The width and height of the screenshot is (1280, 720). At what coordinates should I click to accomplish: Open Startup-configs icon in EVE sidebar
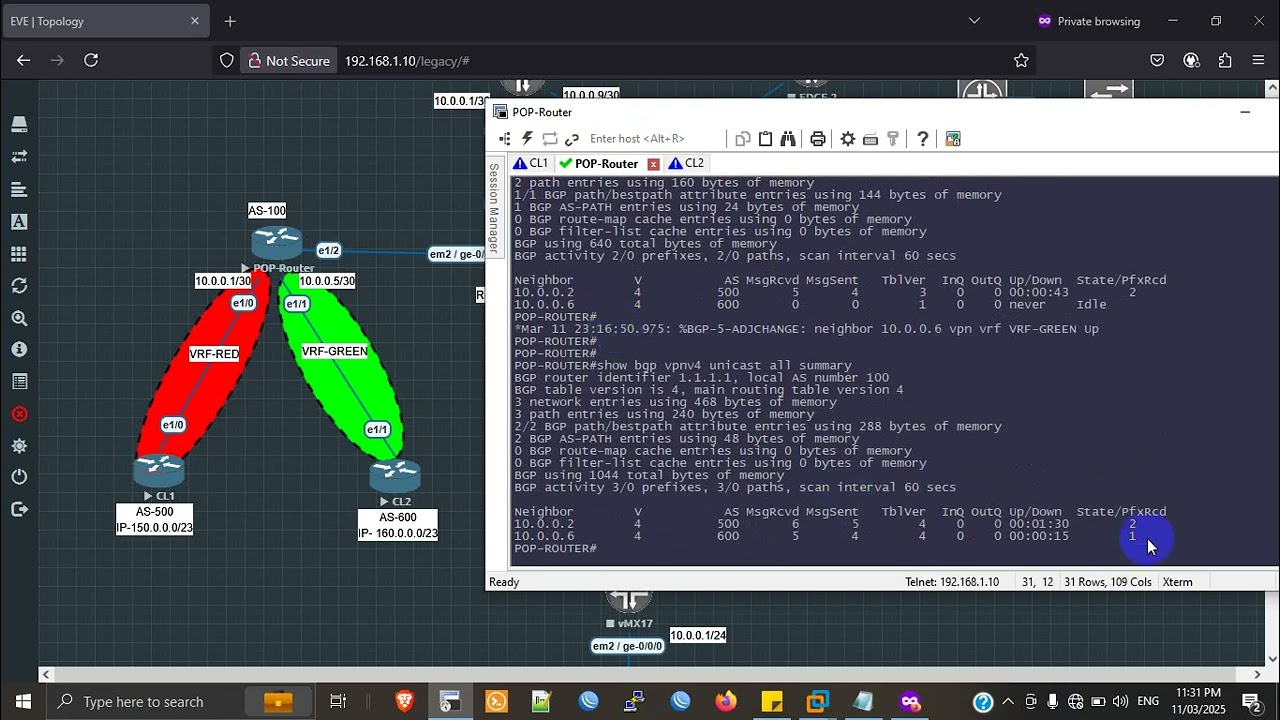[x=19, y=221]
